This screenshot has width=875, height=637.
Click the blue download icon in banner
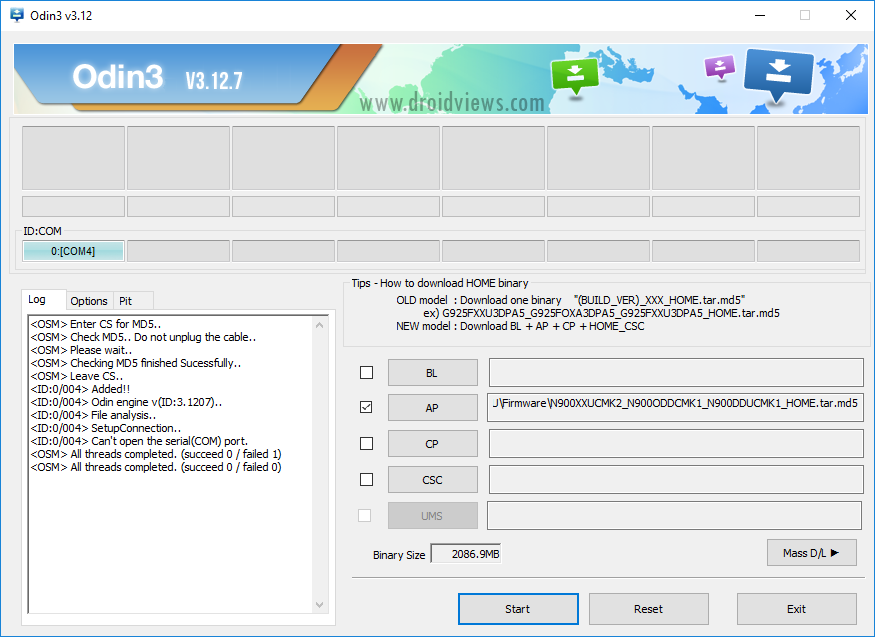778,74
